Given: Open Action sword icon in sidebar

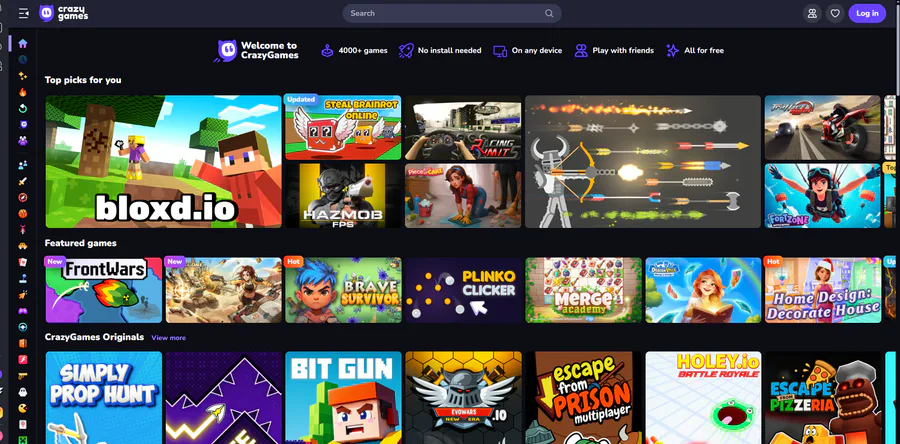Looking at the screenshot, I should point(22,181).
